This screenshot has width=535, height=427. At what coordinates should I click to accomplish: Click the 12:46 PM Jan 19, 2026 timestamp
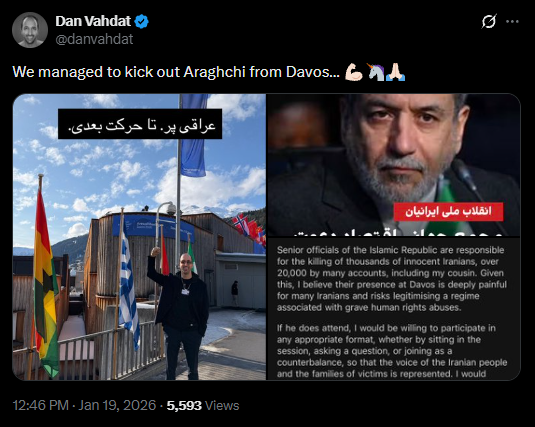point(84,405)
